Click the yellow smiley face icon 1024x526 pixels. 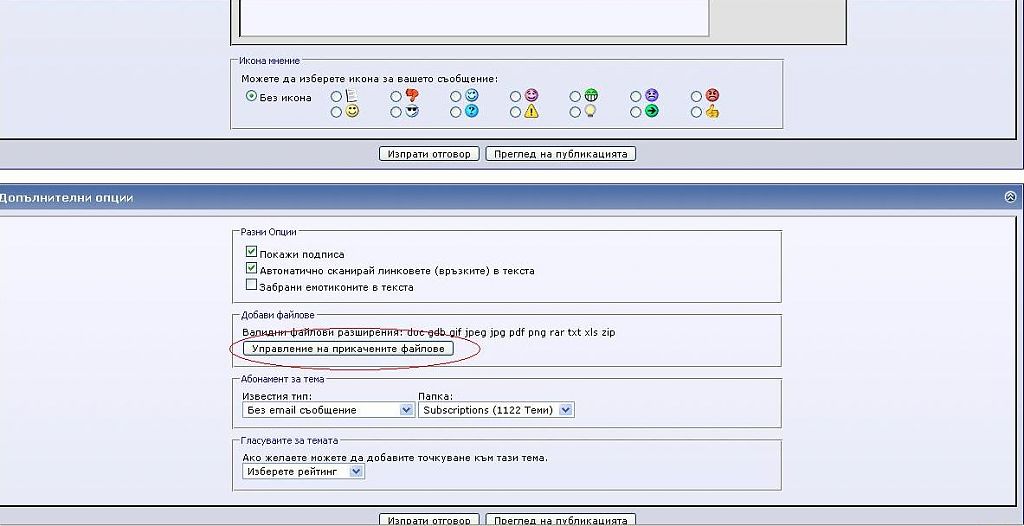tap(352, 111)
